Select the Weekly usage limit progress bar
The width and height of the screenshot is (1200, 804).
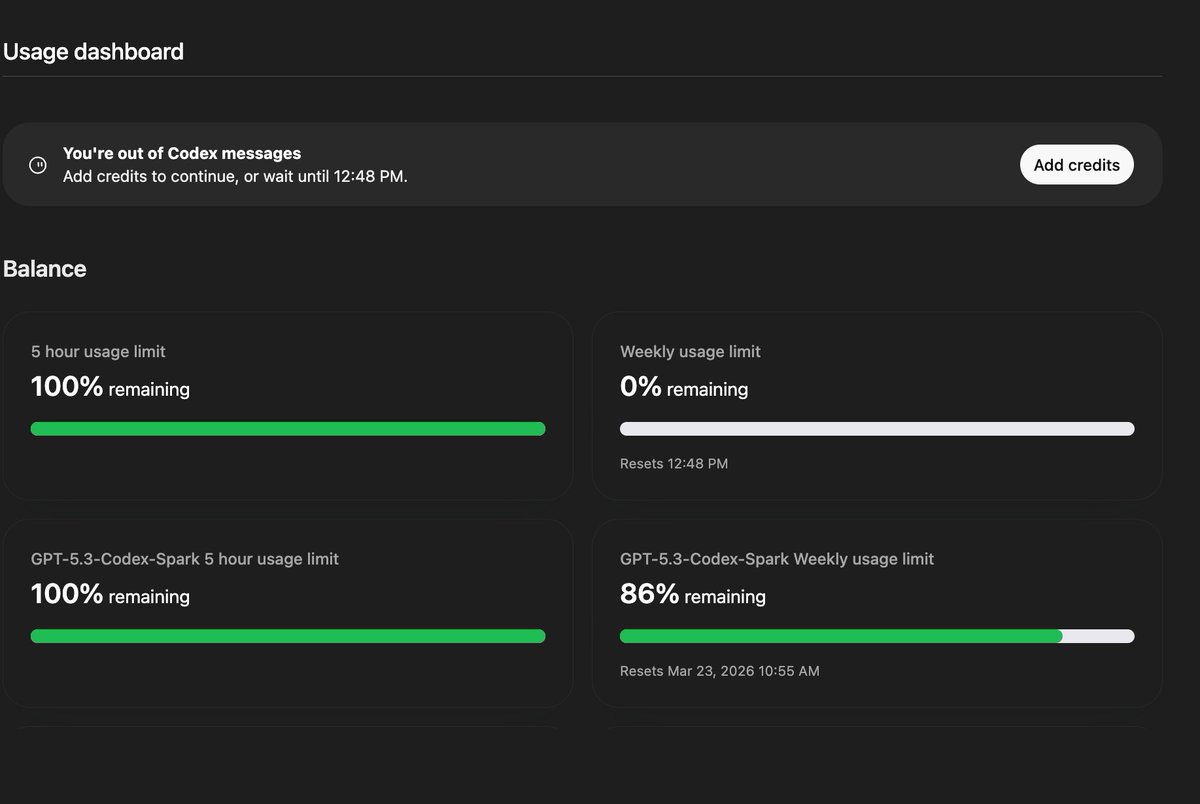pos(877,429)
